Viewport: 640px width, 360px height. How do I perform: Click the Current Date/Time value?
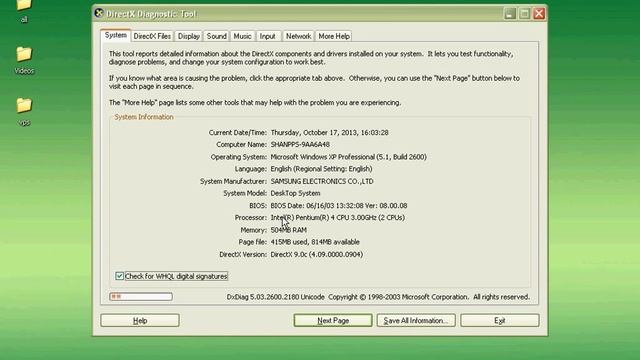(329, 133)
